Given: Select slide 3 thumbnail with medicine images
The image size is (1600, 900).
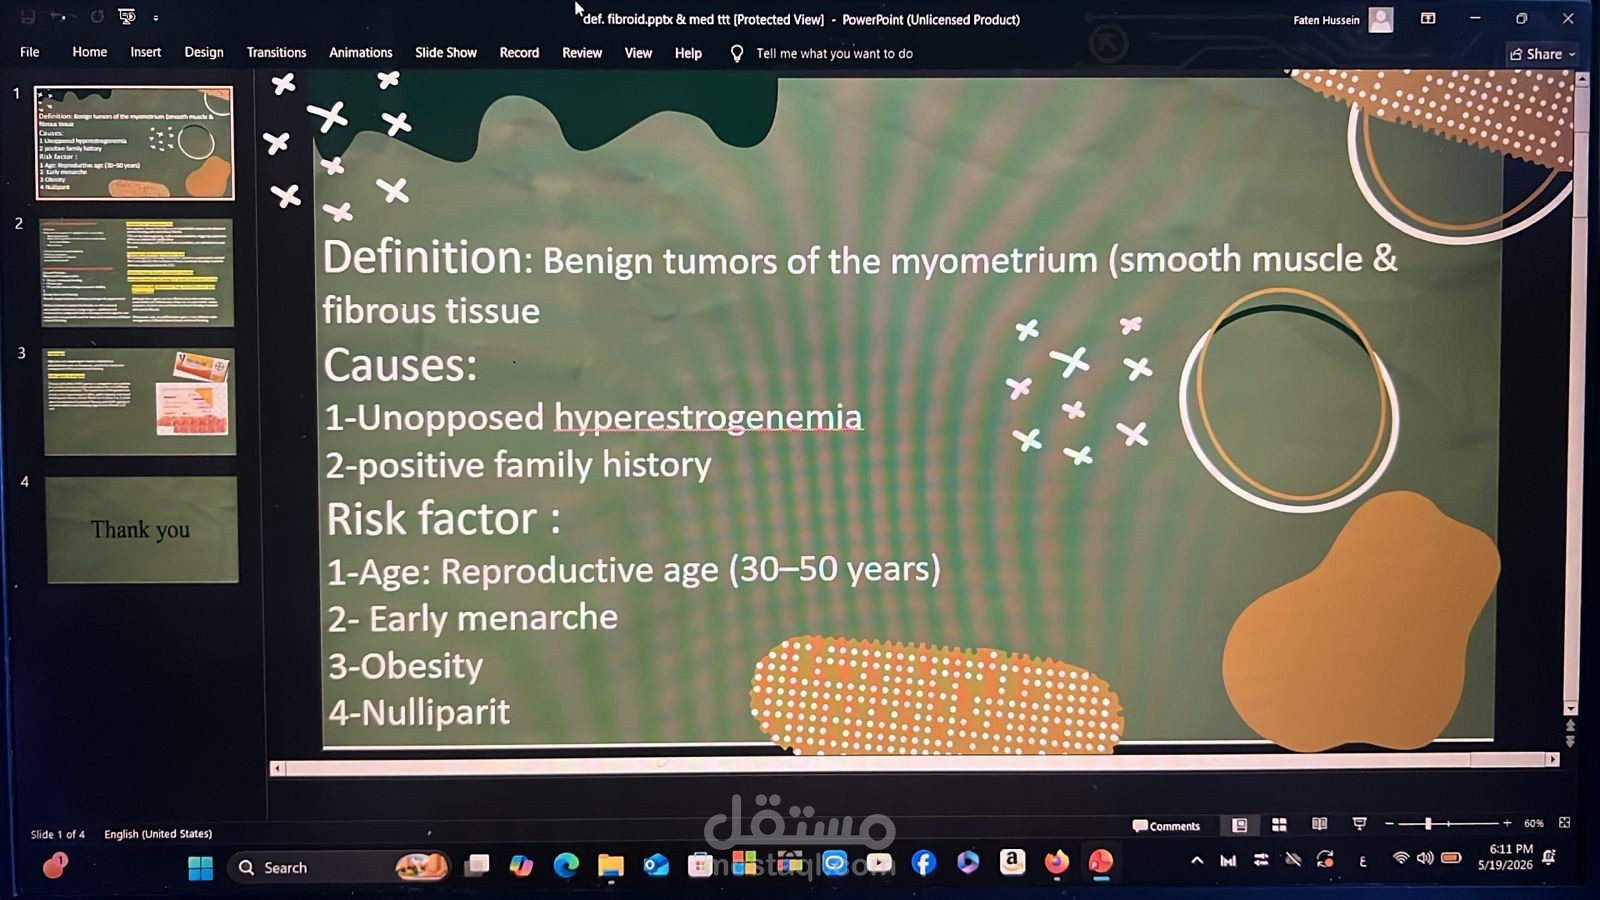Looking at the screenshot, I should (x=139, y=401).
